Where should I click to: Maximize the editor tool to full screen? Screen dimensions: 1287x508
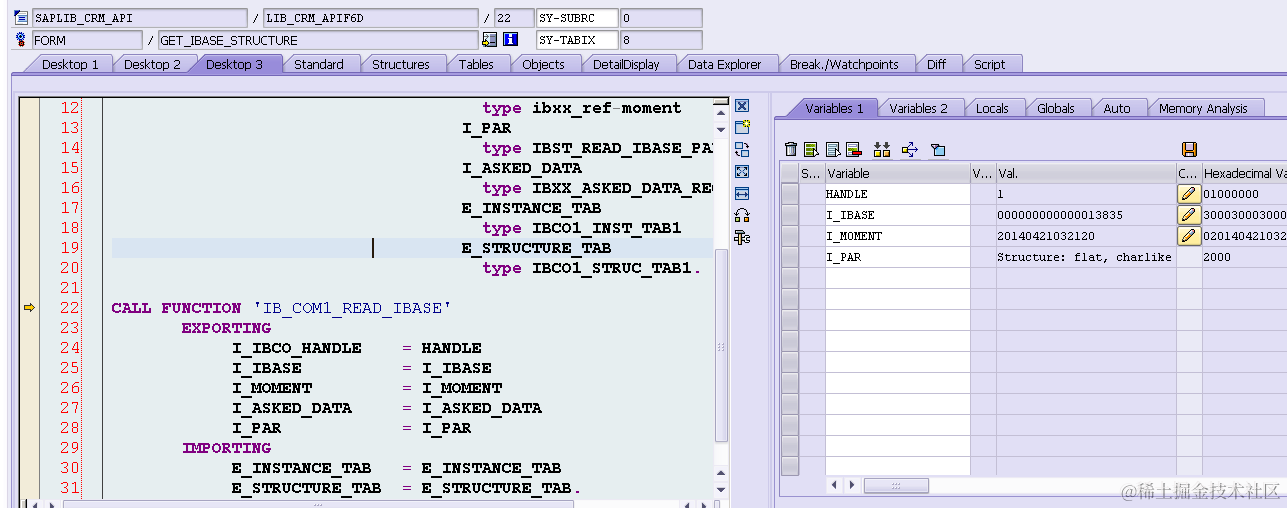click(742, 172)
